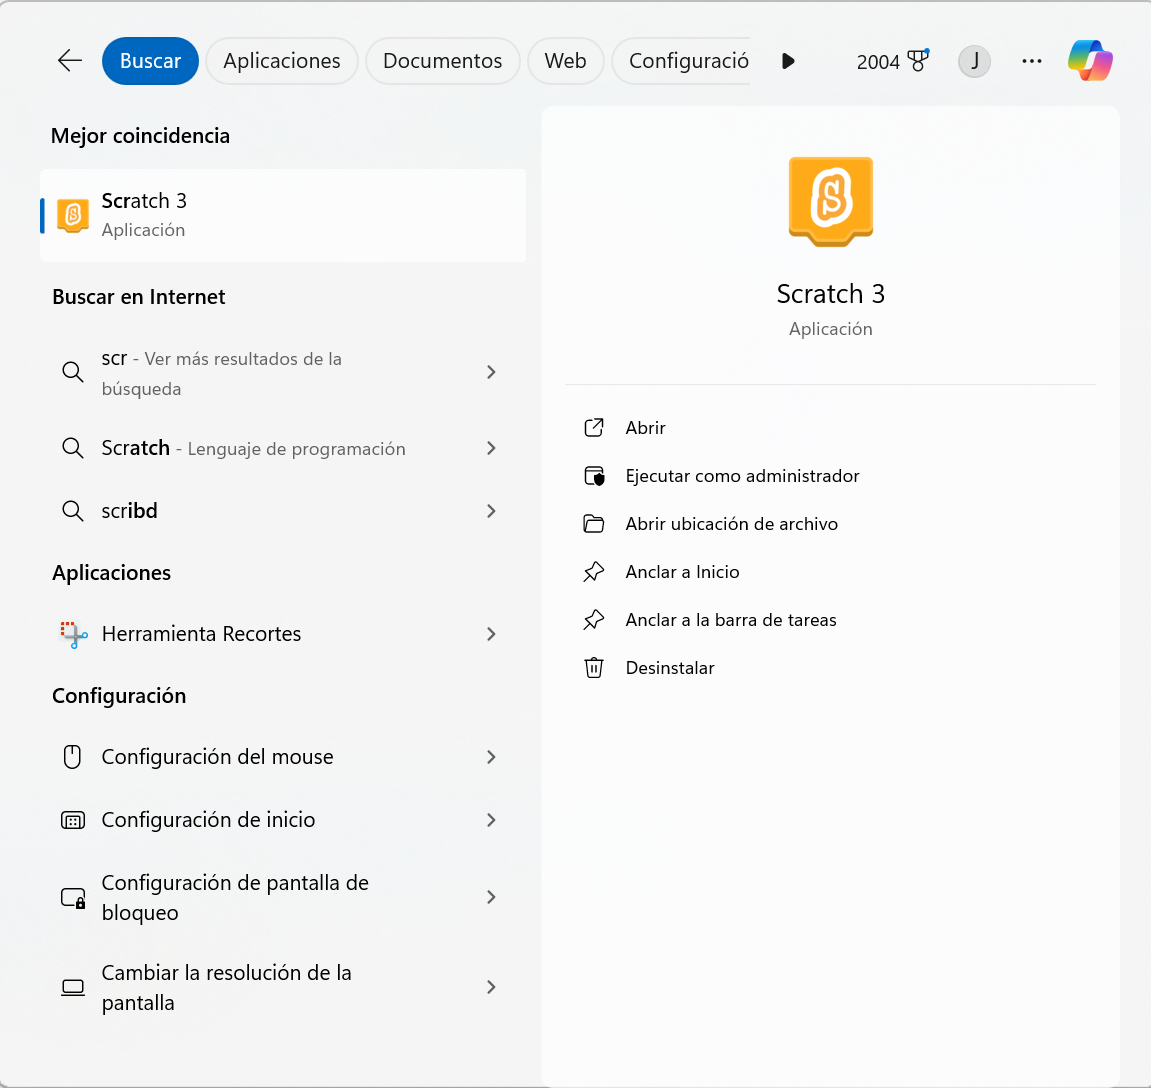
Task: Switch to the Documentos filter tab
Action: (443, 61)
